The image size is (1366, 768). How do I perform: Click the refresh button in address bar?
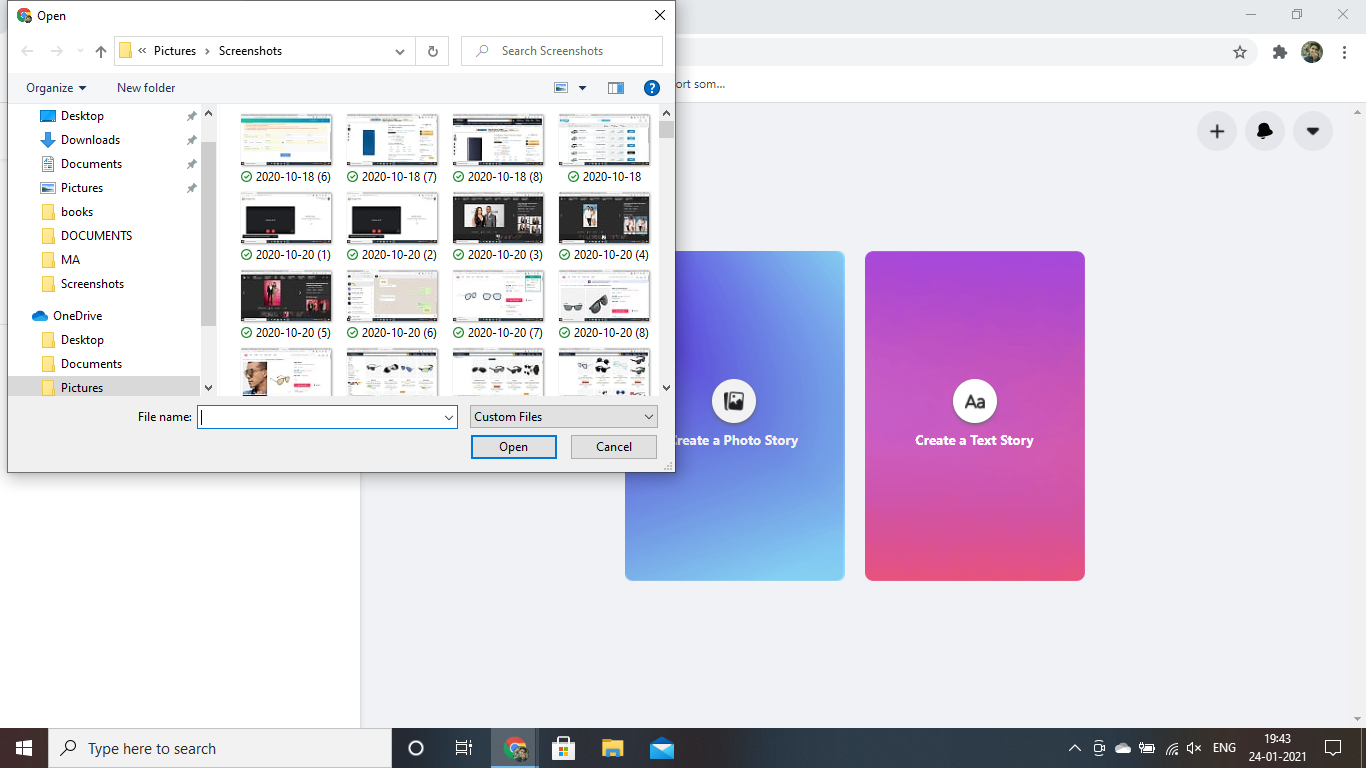[432, 51]
